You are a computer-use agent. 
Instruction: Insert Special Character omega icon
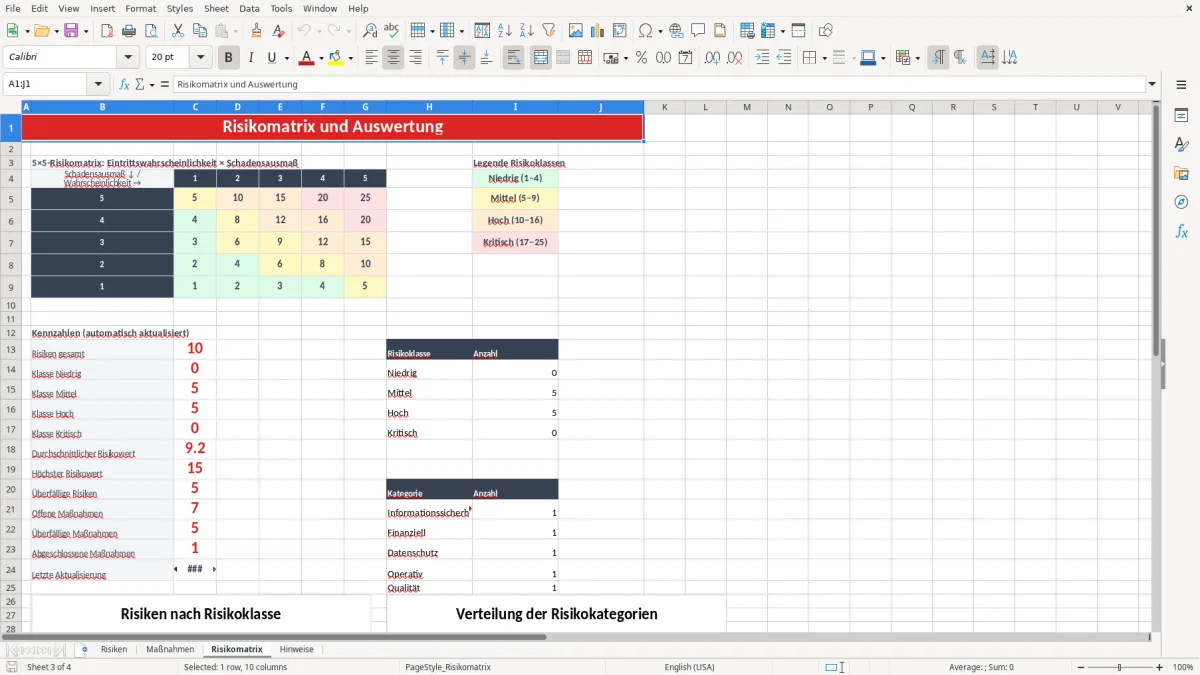point(646,30)
